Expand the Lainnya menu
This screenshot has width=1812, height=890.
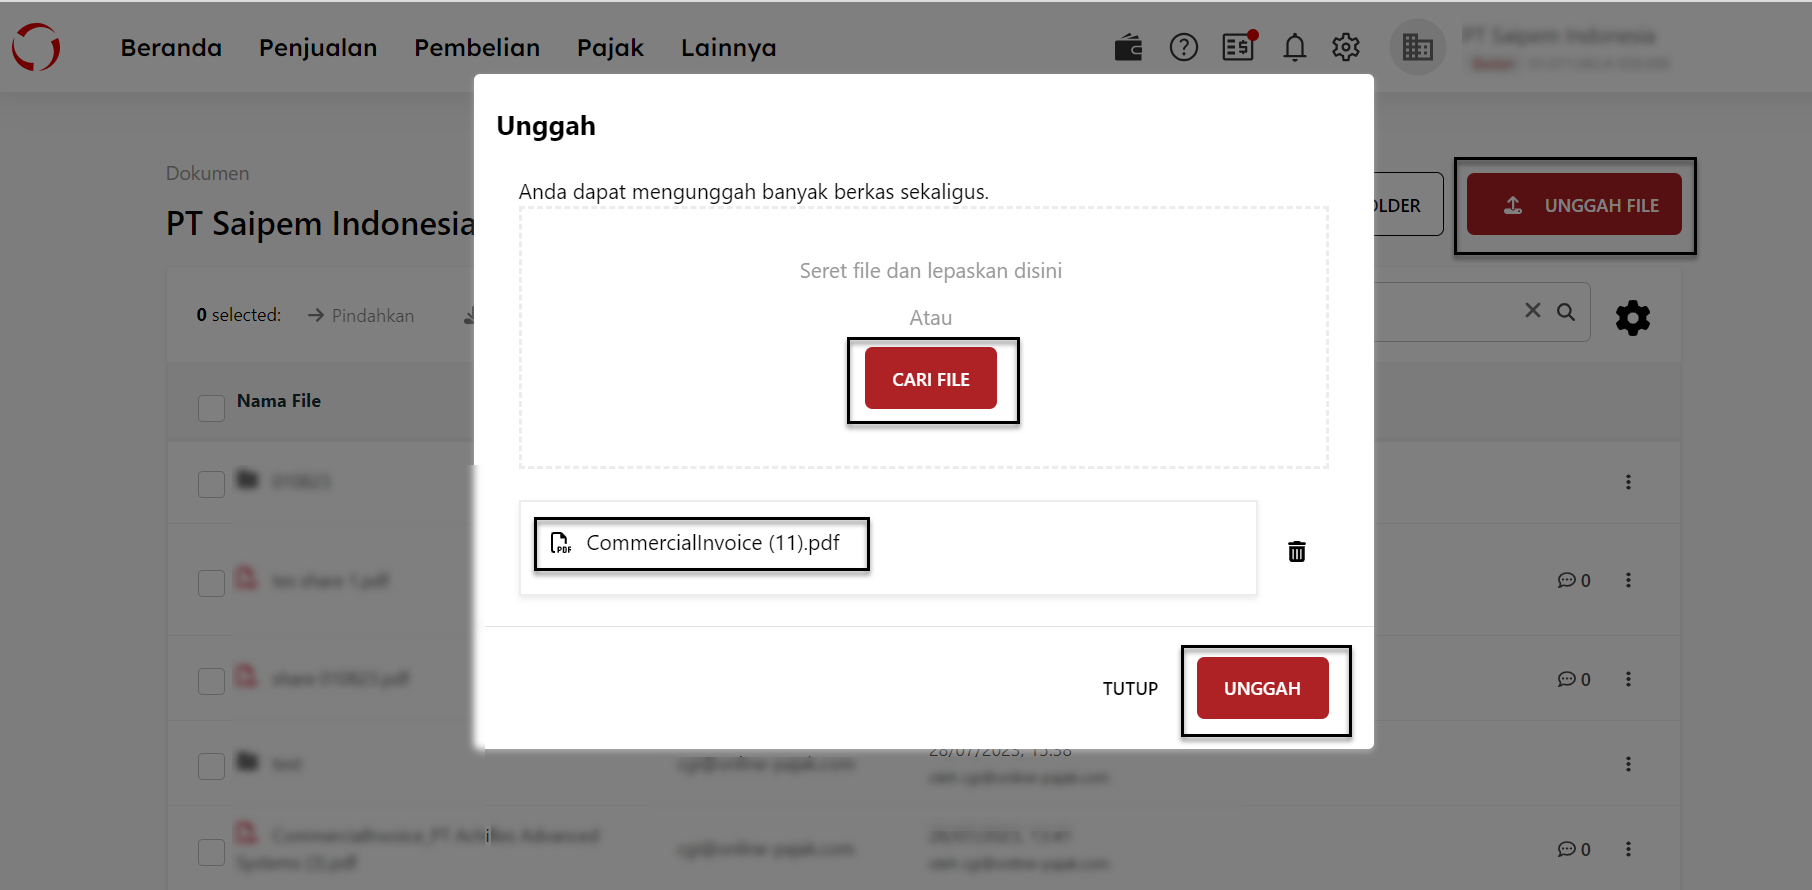coord(728,48)
